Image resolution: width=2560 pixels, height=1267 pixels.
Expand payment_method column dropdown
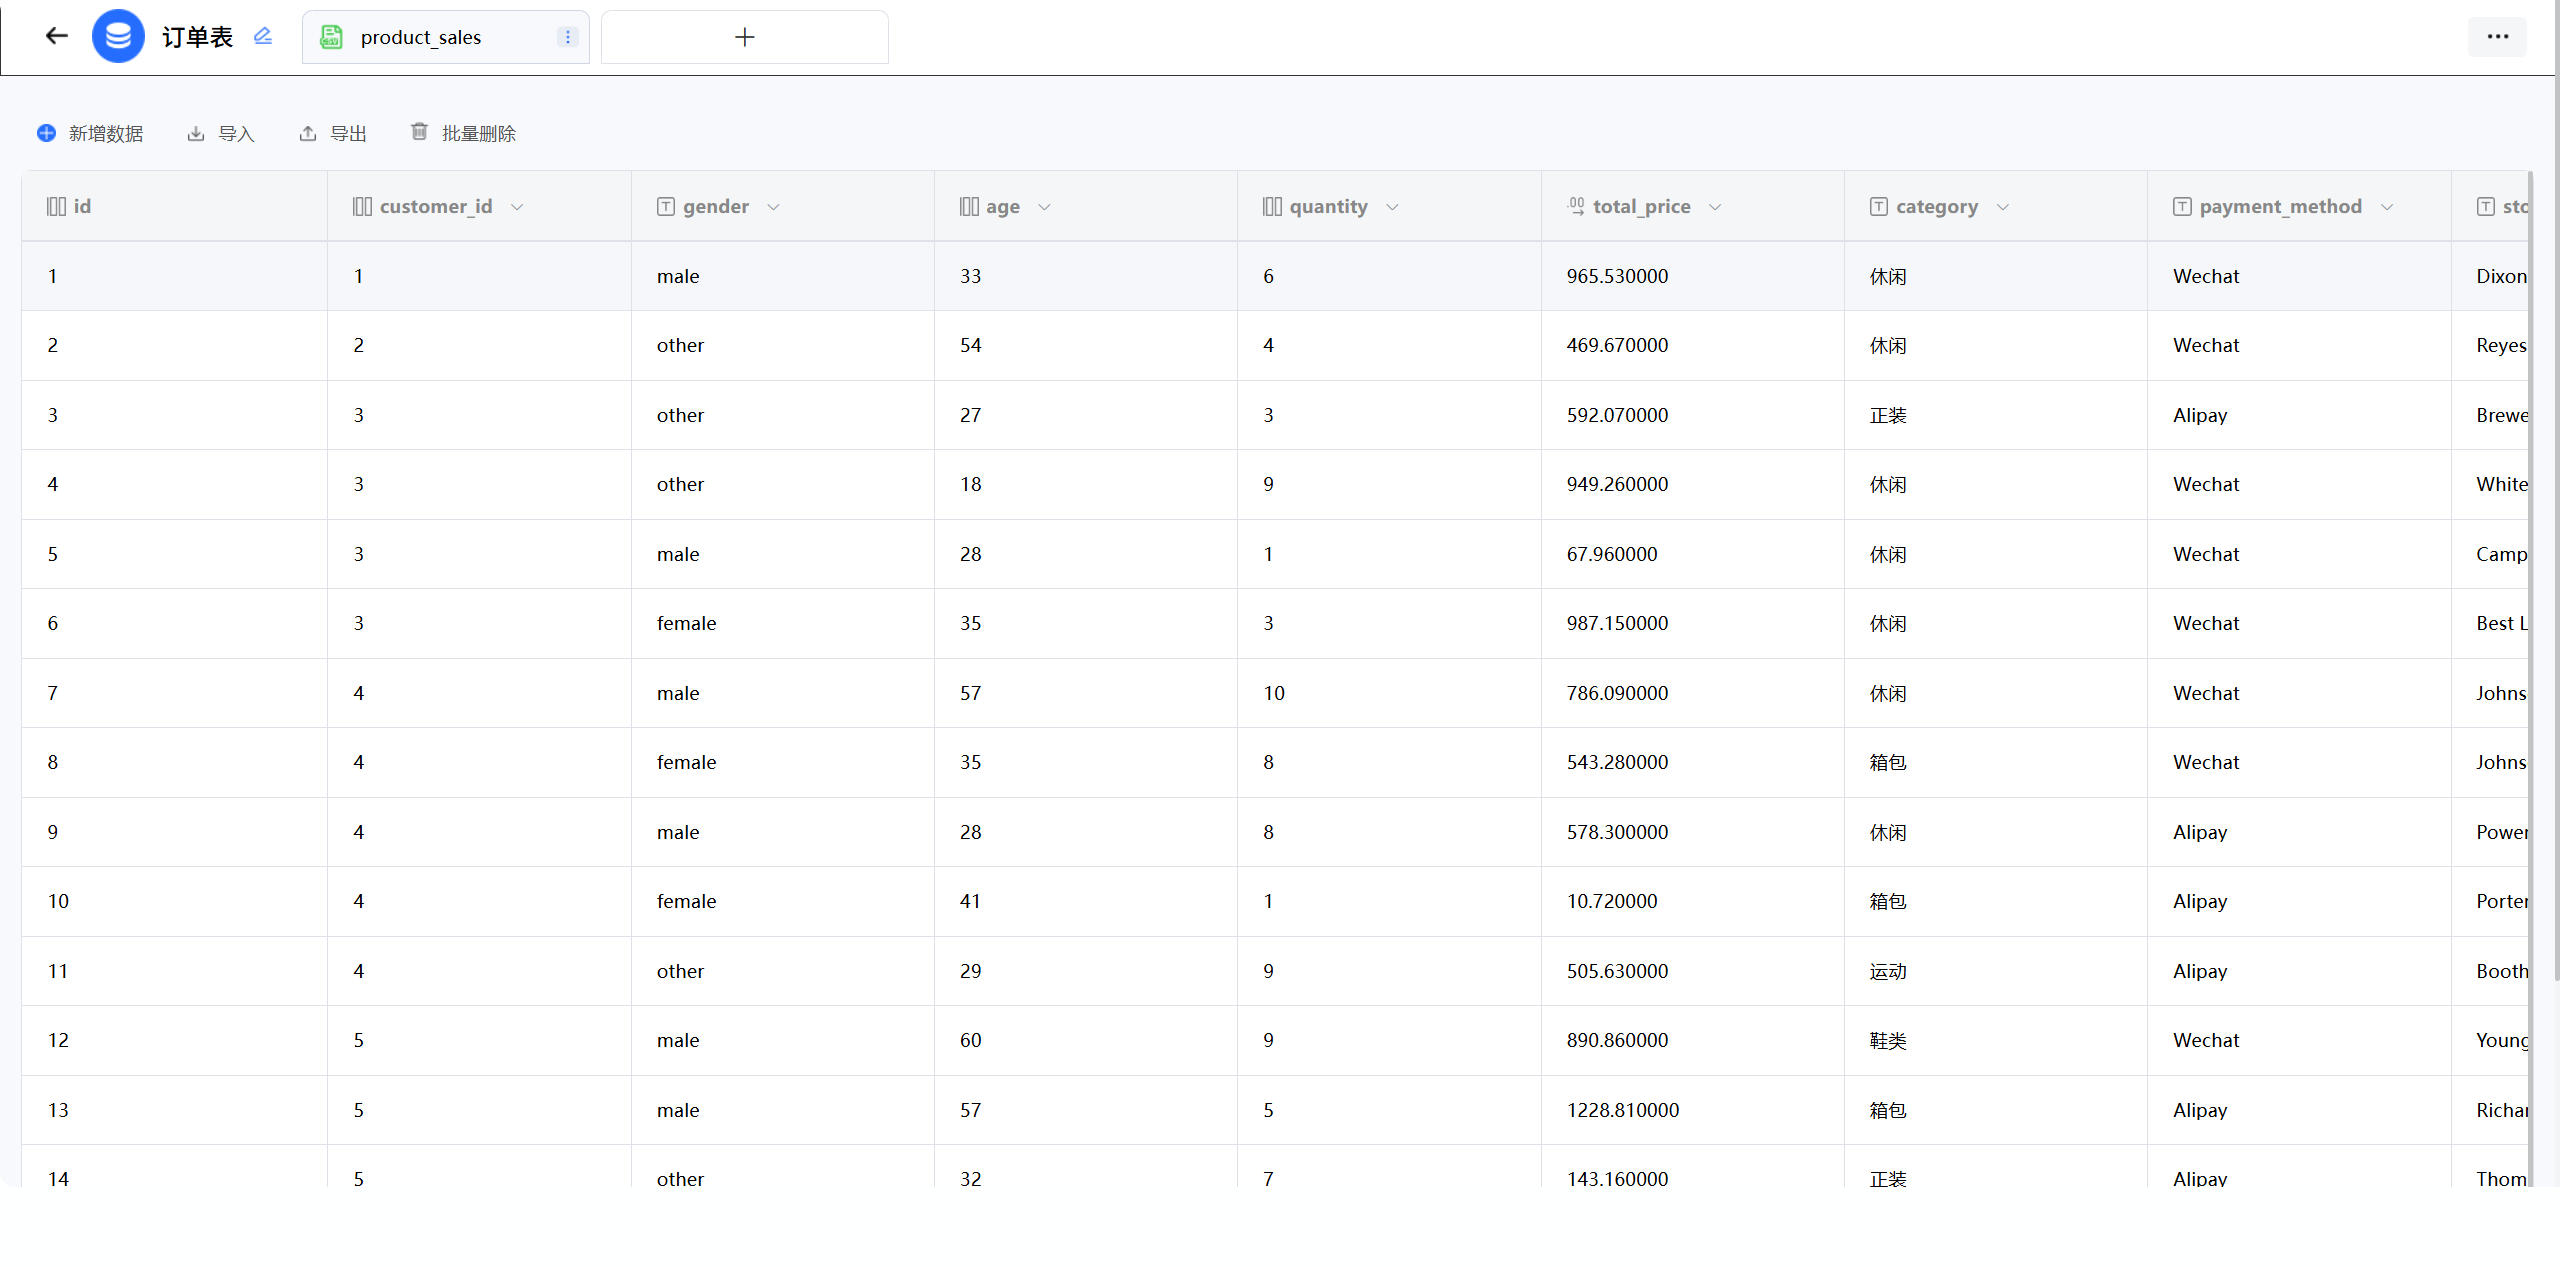pos(2387,207)
